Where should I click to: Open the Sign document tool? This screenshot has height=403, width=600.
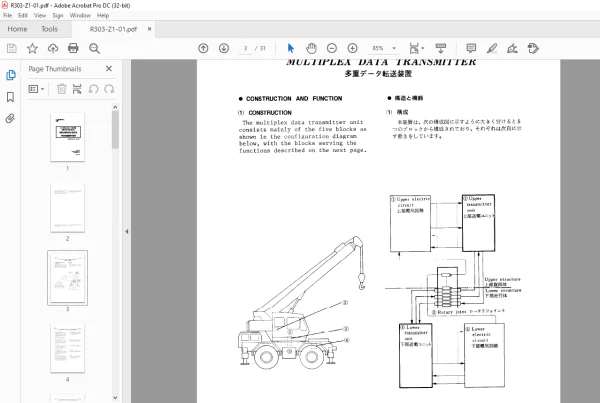click(x=512, y=48)
